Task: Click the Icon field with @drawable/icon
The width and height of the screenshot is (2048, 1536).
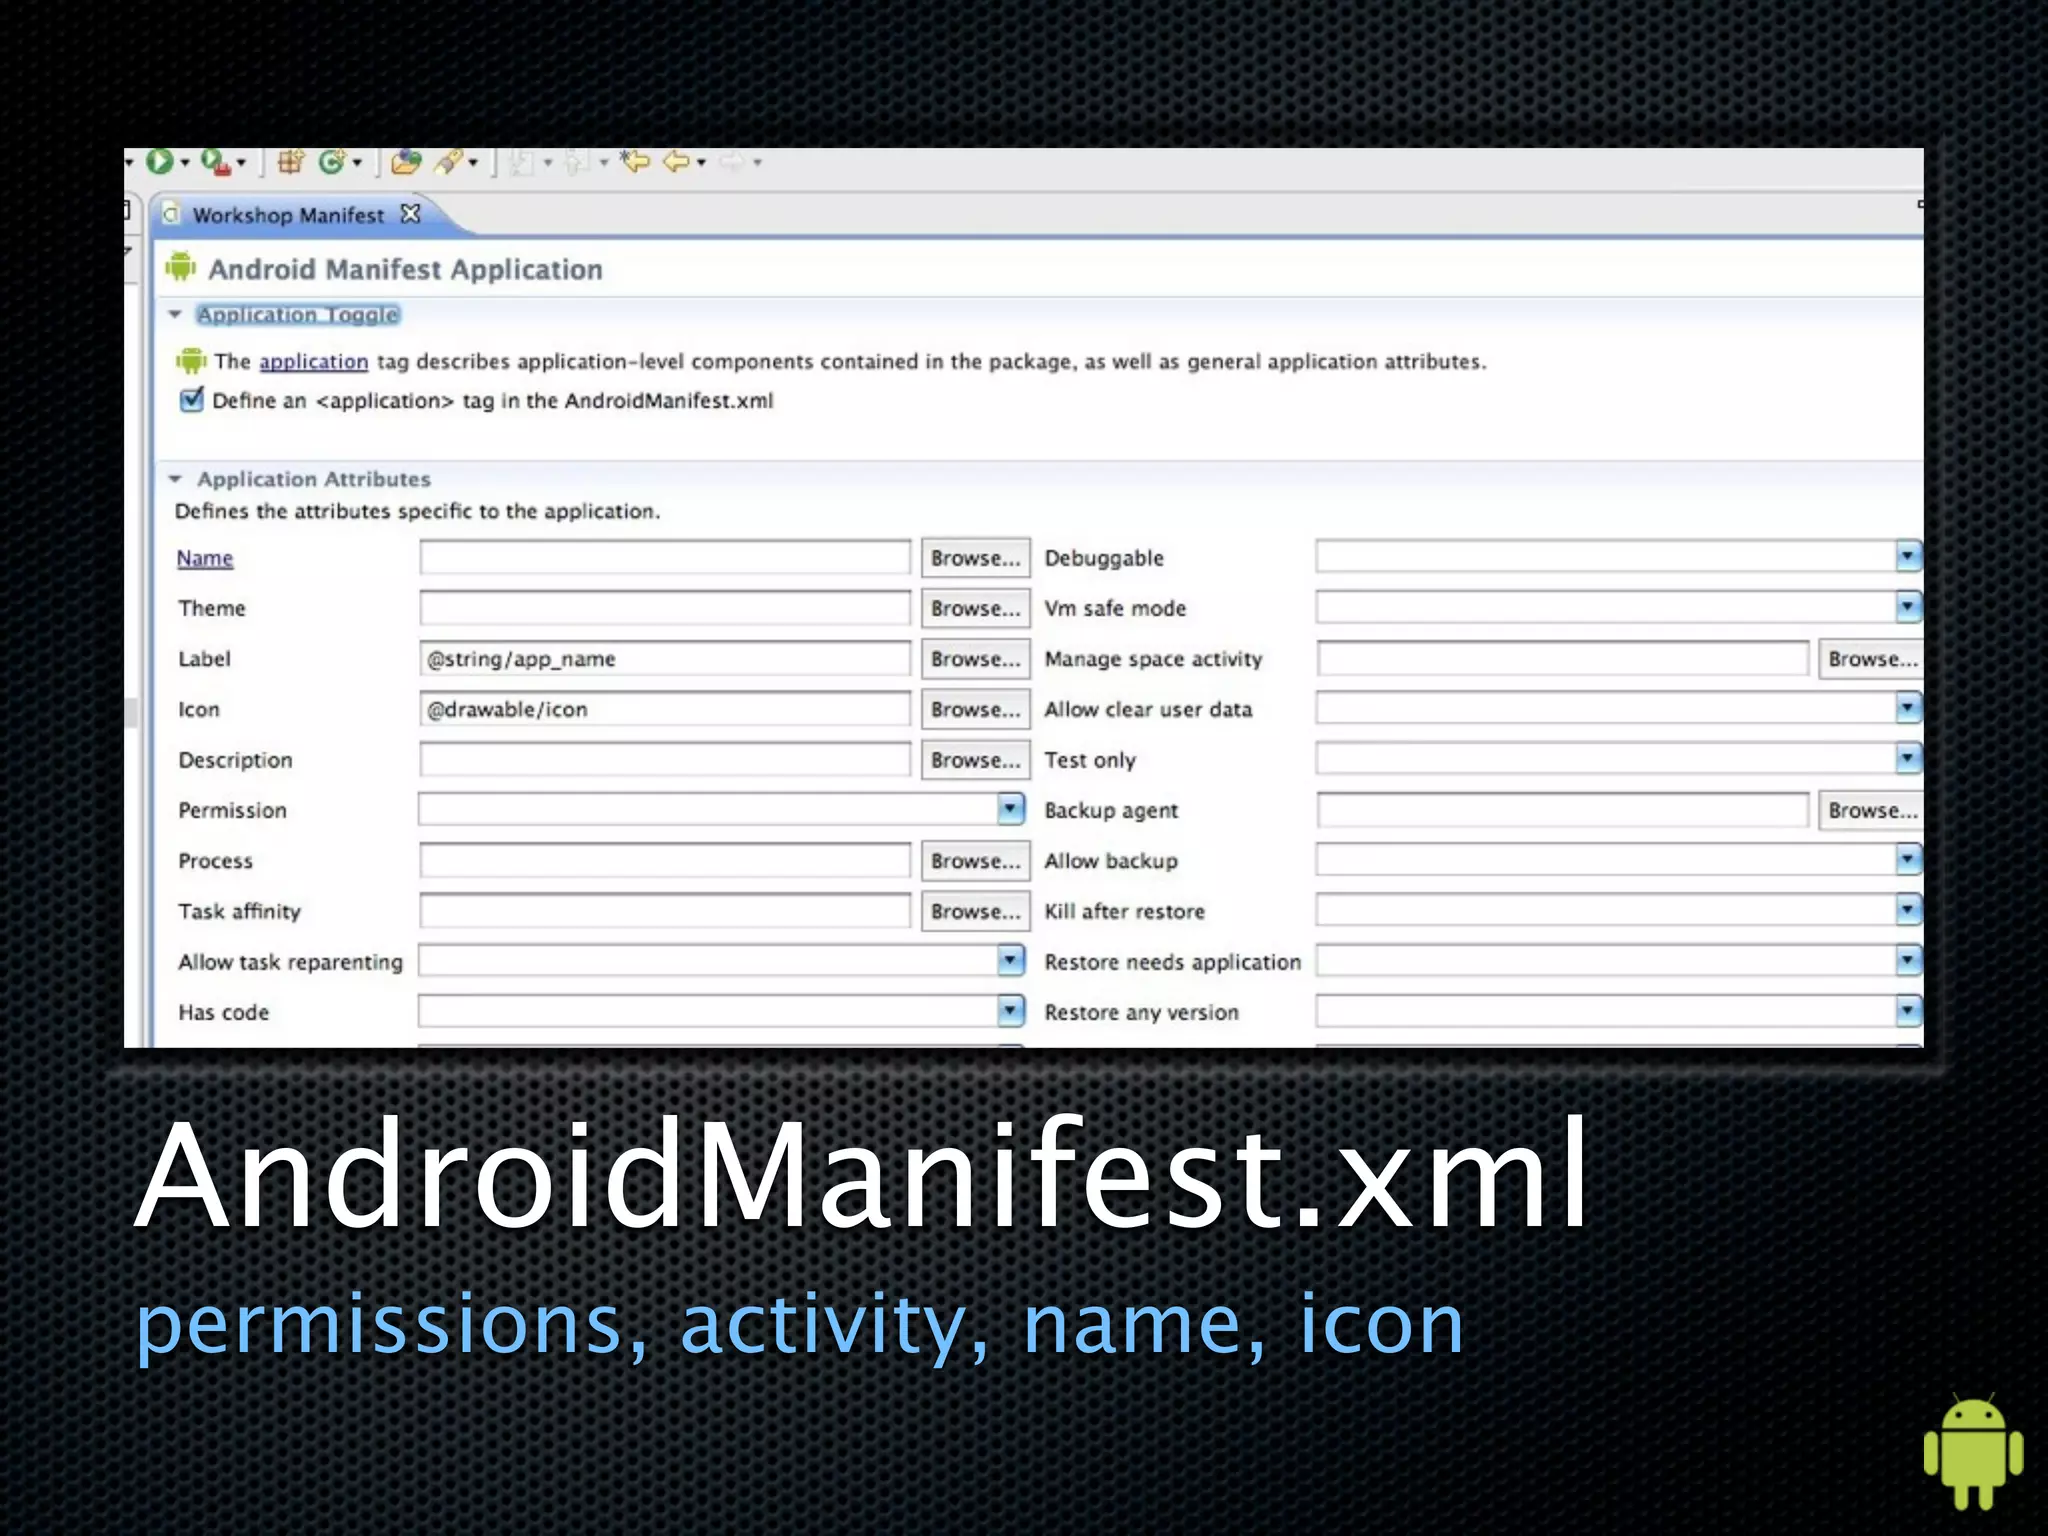Action: pos(665,709)
